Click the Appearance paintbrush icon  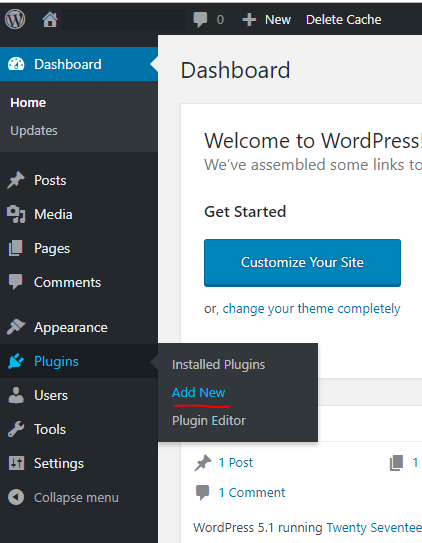16,327
